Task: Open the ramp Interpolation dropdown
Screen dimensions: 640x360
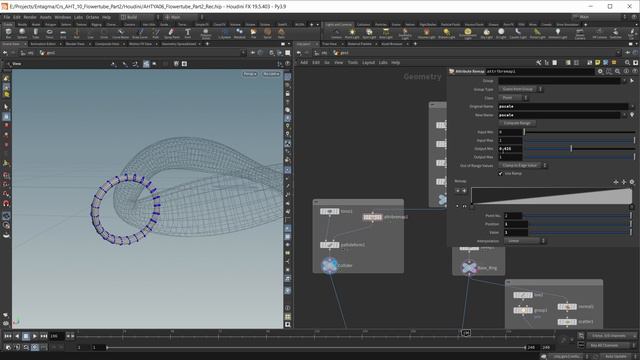Action: pyautogui.click(x=525, y=241)
